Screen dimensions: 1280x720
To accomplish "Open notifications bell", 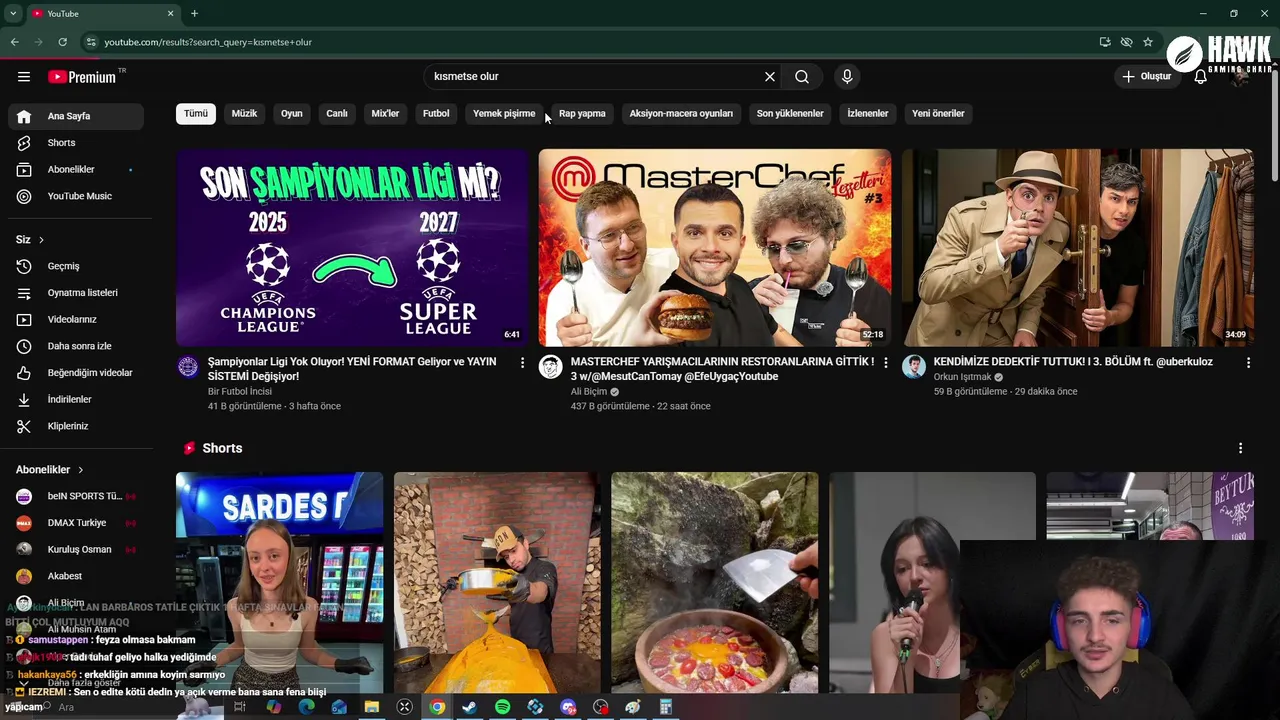I will pyautogui.click(x=1201, y=77).
